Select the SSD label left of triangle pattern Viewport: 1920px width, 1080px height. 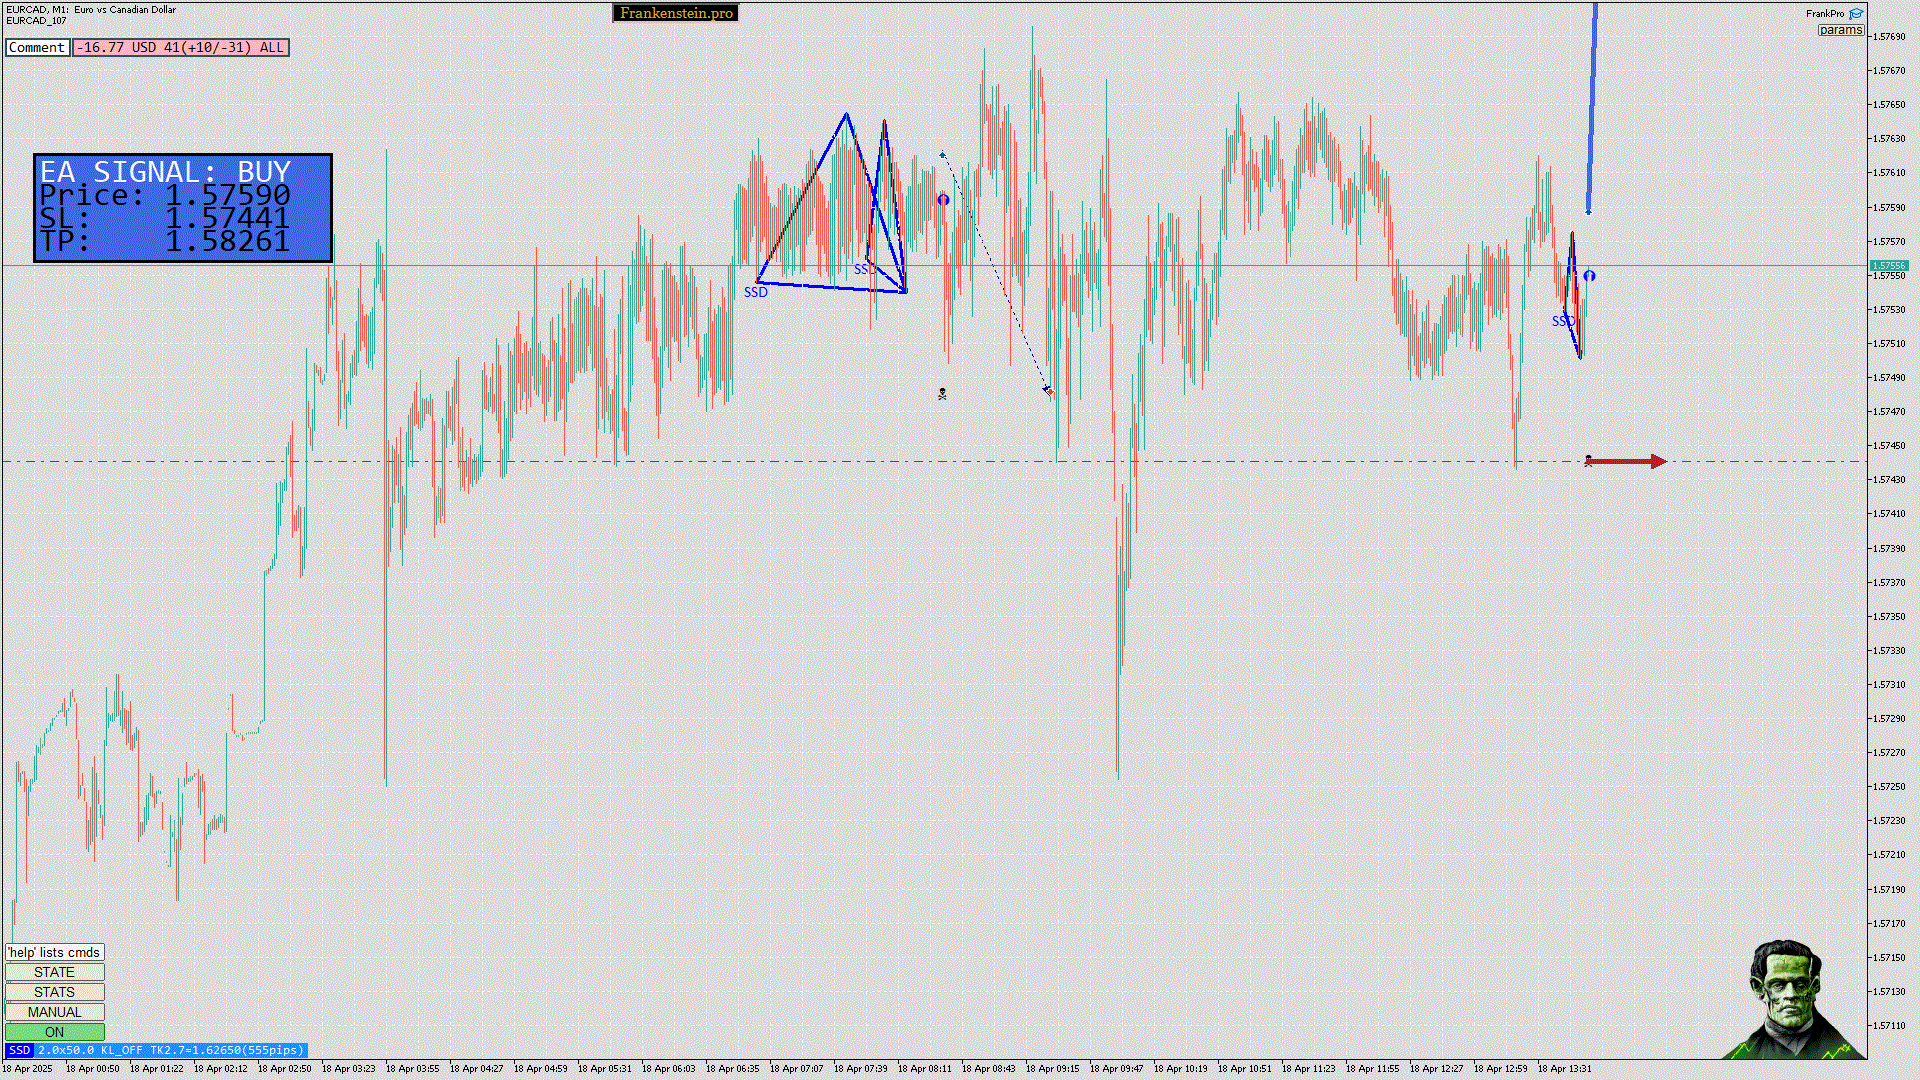(755, 292)
